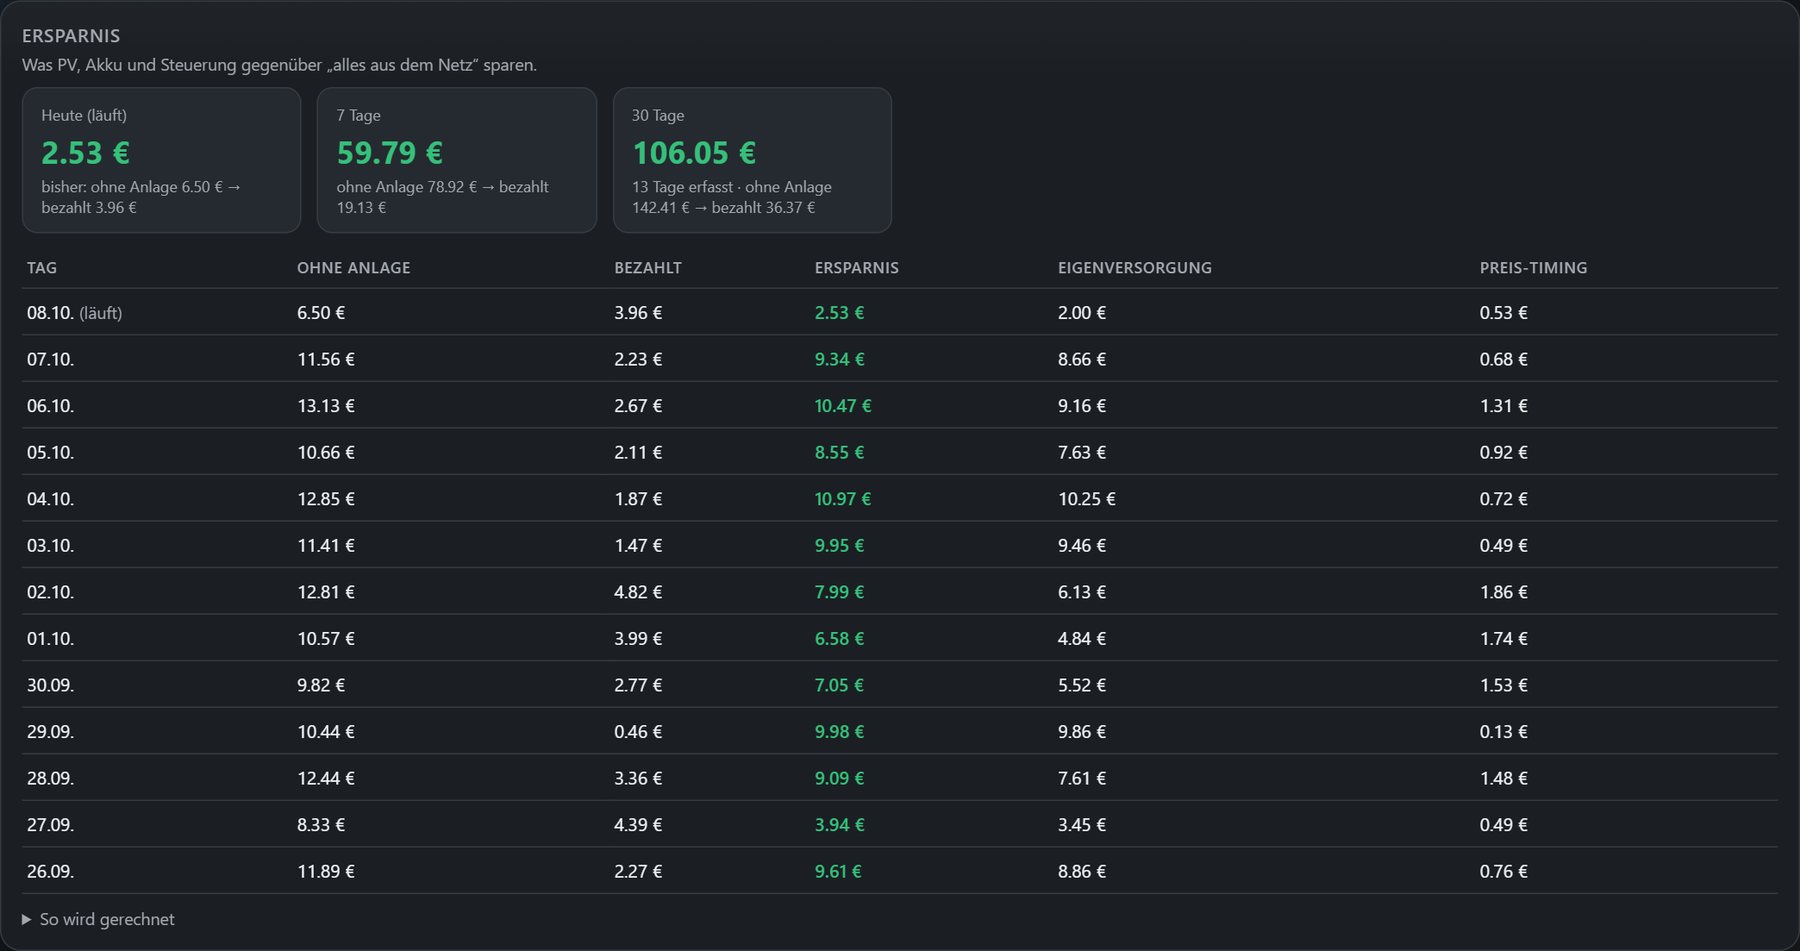The height and width of the screenshot is (951, 1800).
Task: Click '3.94 €' savings on 27.09.
Action: pyautogui.click(x=839, y=825)
